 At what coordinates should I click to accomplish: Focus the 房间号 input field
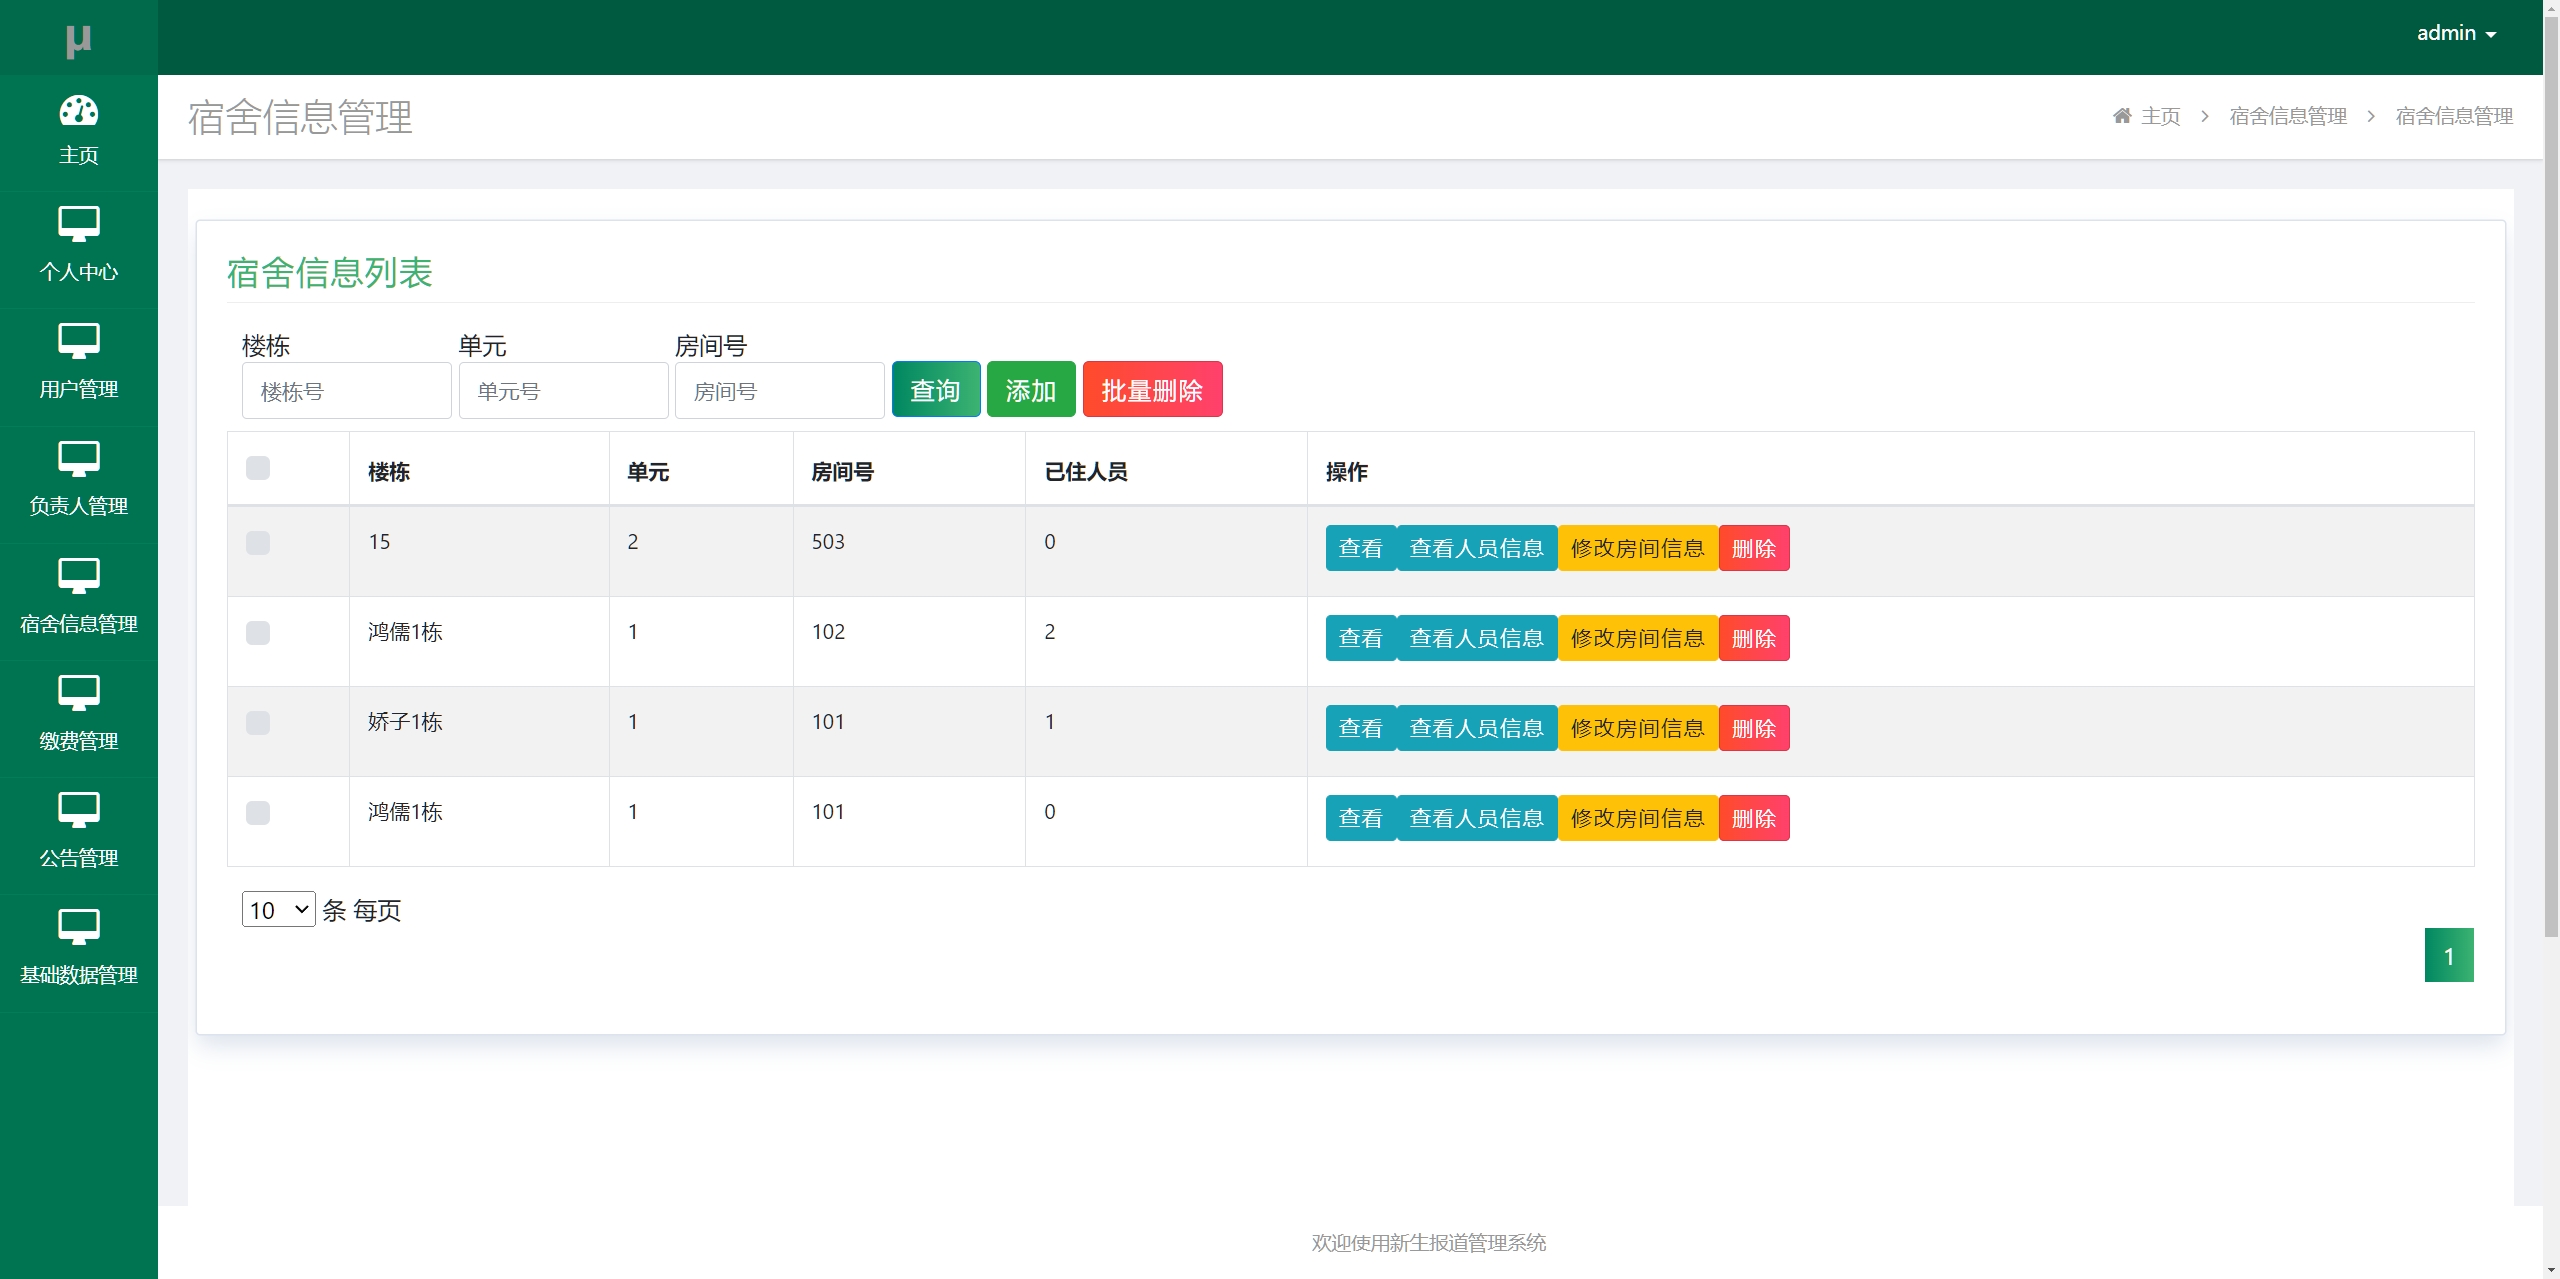click(779, 391)
